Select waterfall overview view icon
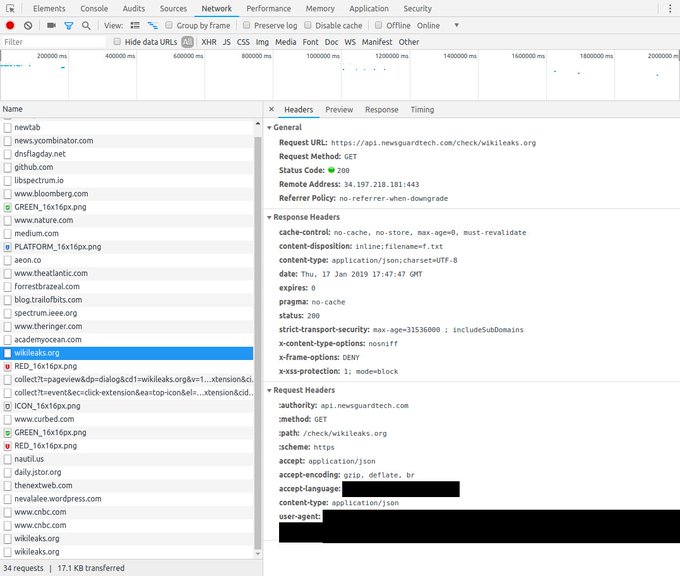Viewport: 680px width, 576px height. click(x=153, y=26)
